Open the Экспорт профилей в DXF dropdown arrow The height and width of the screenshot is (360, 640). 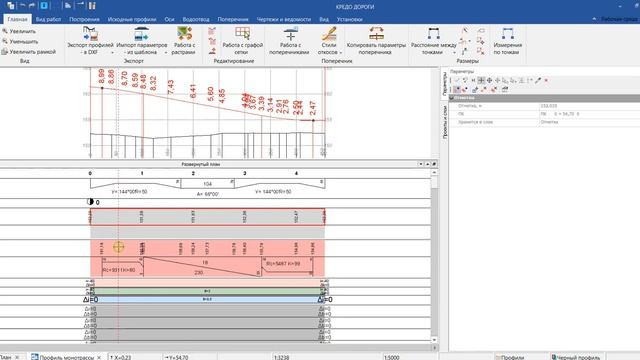click(x=112, y=53)
